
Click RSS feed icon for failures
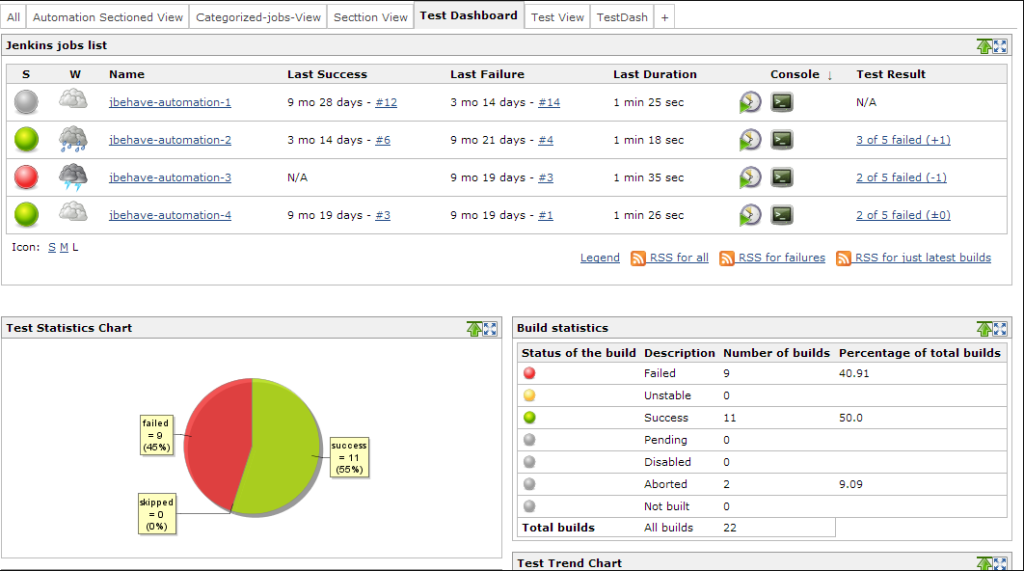727,258
